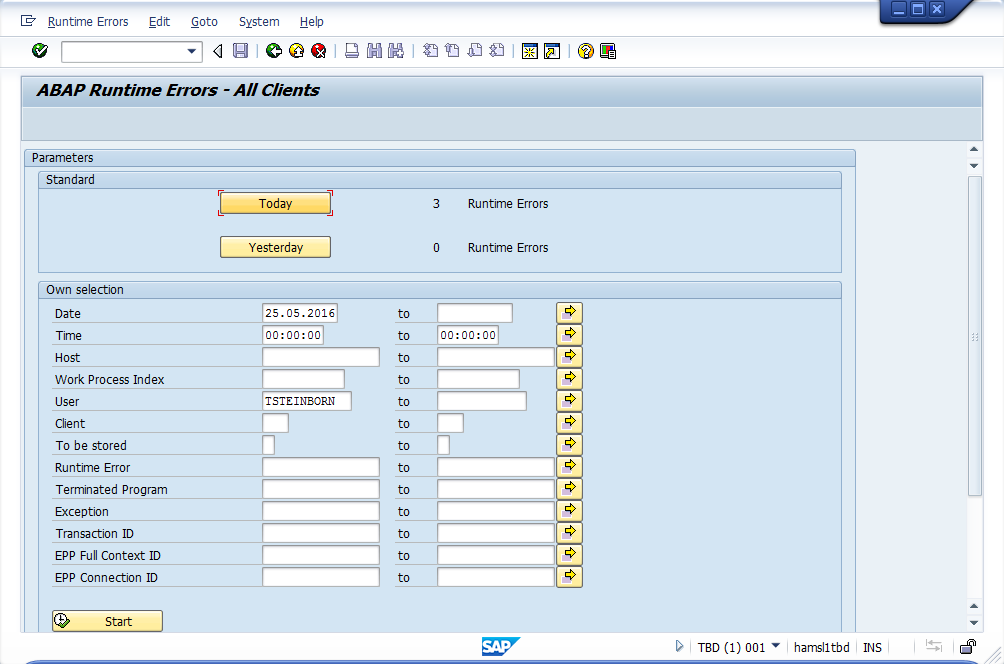Image resolution: width=1004 pixels, height=664 pixels.
Task: Click the green Enter checkmark icon
Action: tap(40, 51)
